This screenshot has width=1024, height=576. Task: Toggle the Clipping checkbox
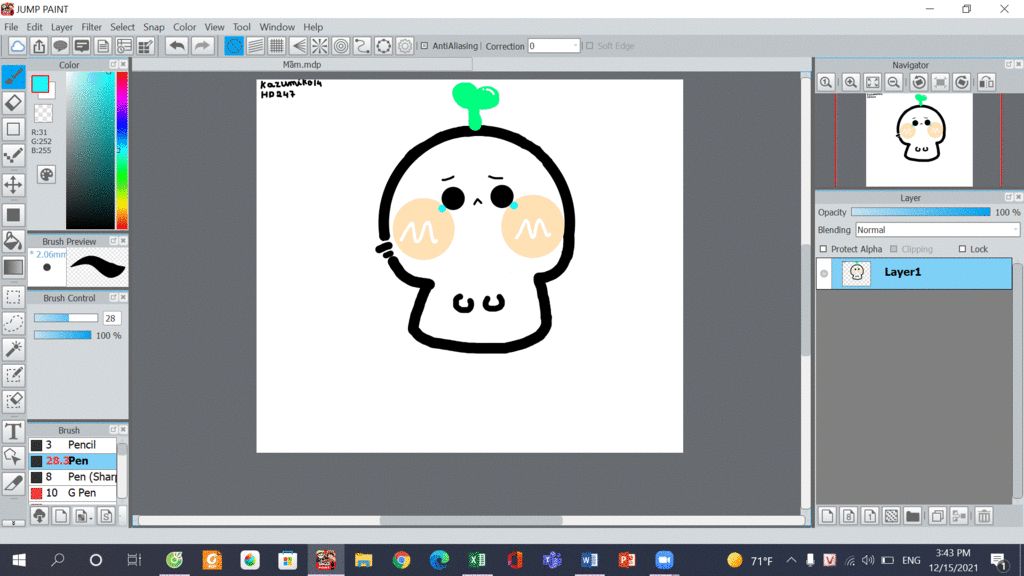[894, 249]
